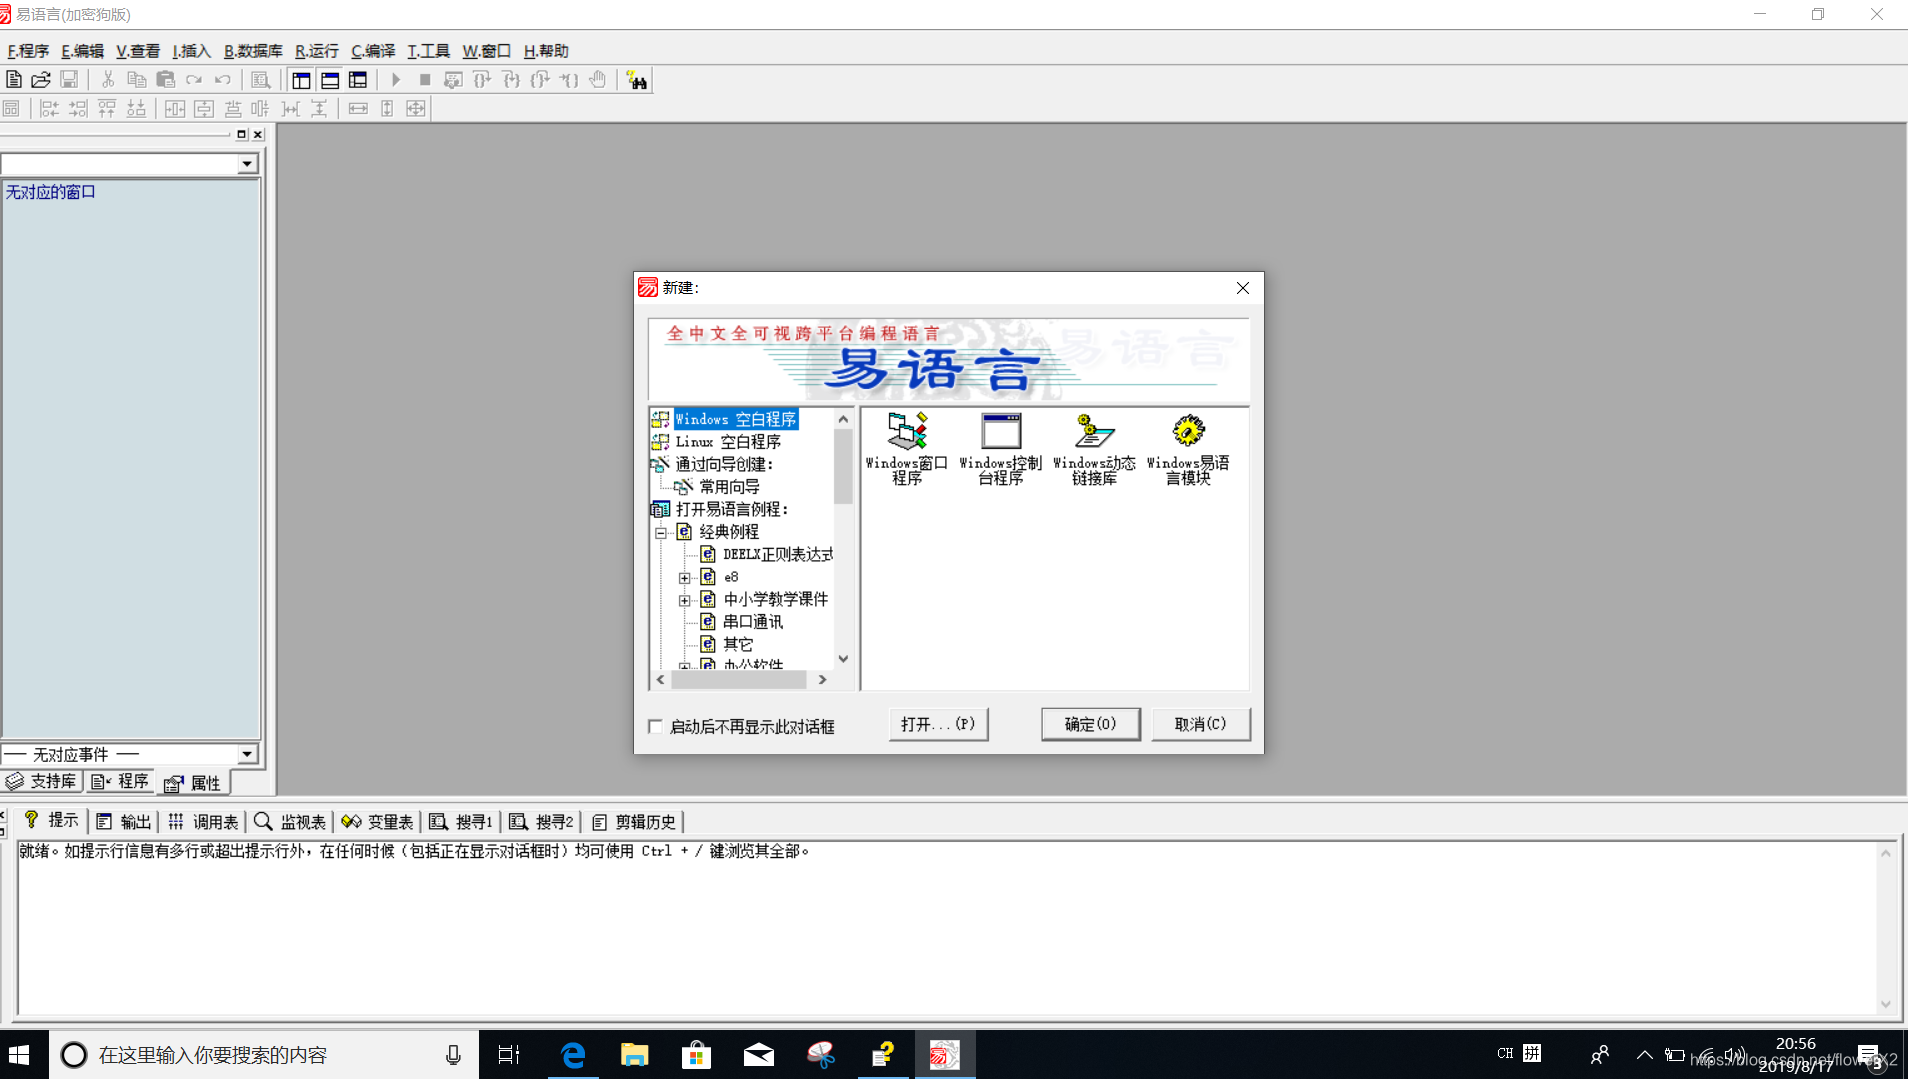This screenshot has width=1908, height=1079.
Task: Select the Windows动态链接库 icon
Action: pyautogui.click(x=1094, y=449)
